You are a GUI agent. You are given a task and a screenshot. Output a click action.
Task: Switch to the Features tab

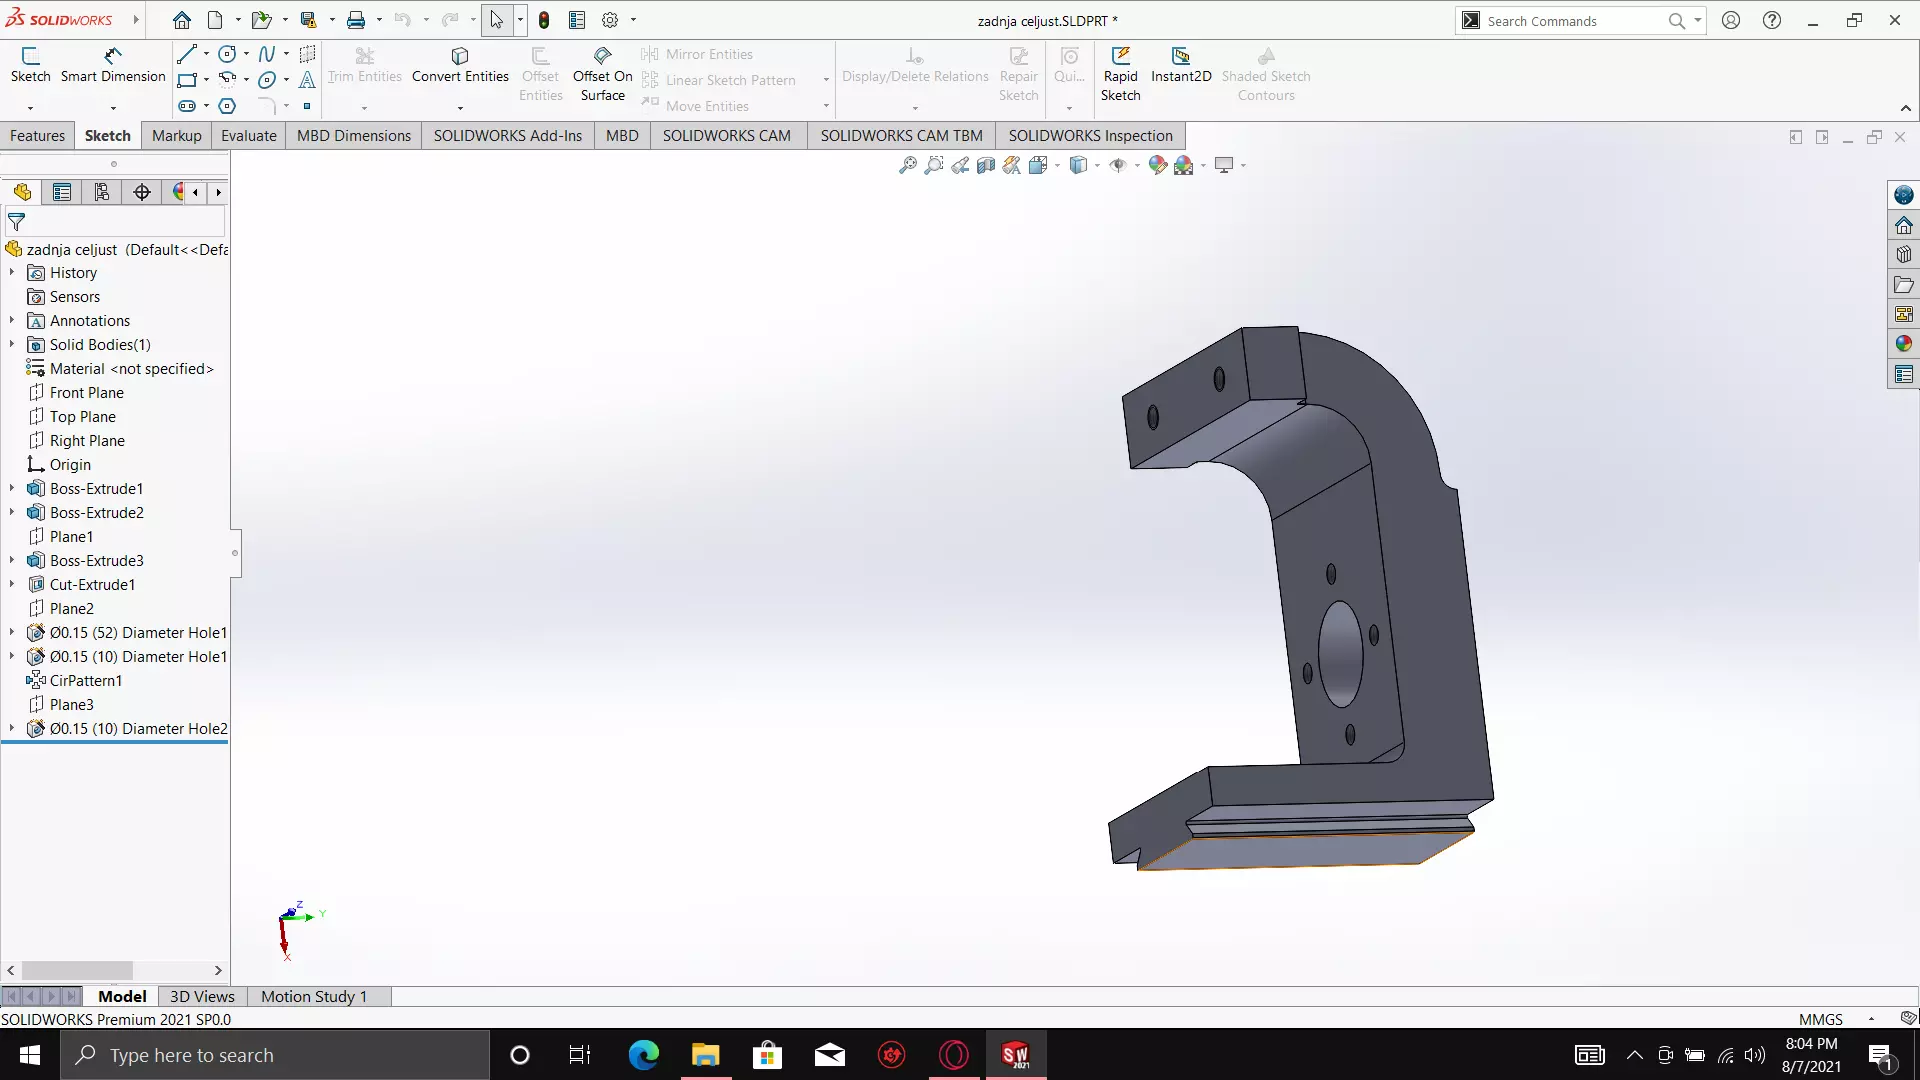pyautogui.click(x=37, y=135)
